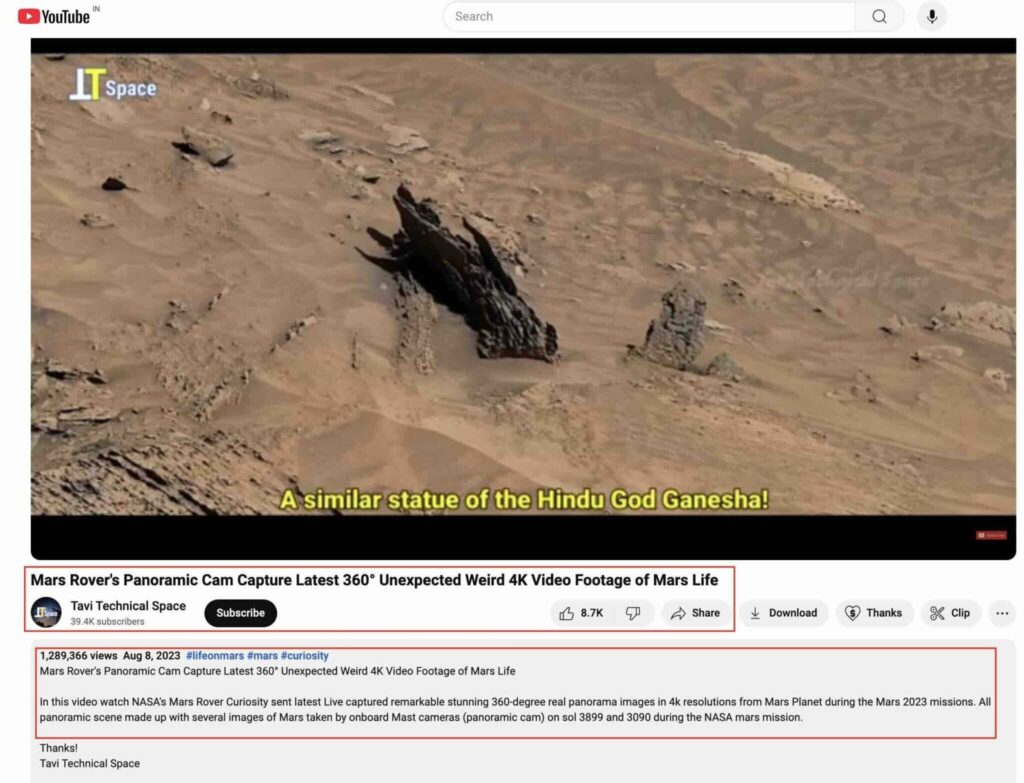Screen dimensions: 1024x783
Task: Click the Download button
Action: (783, 613)
